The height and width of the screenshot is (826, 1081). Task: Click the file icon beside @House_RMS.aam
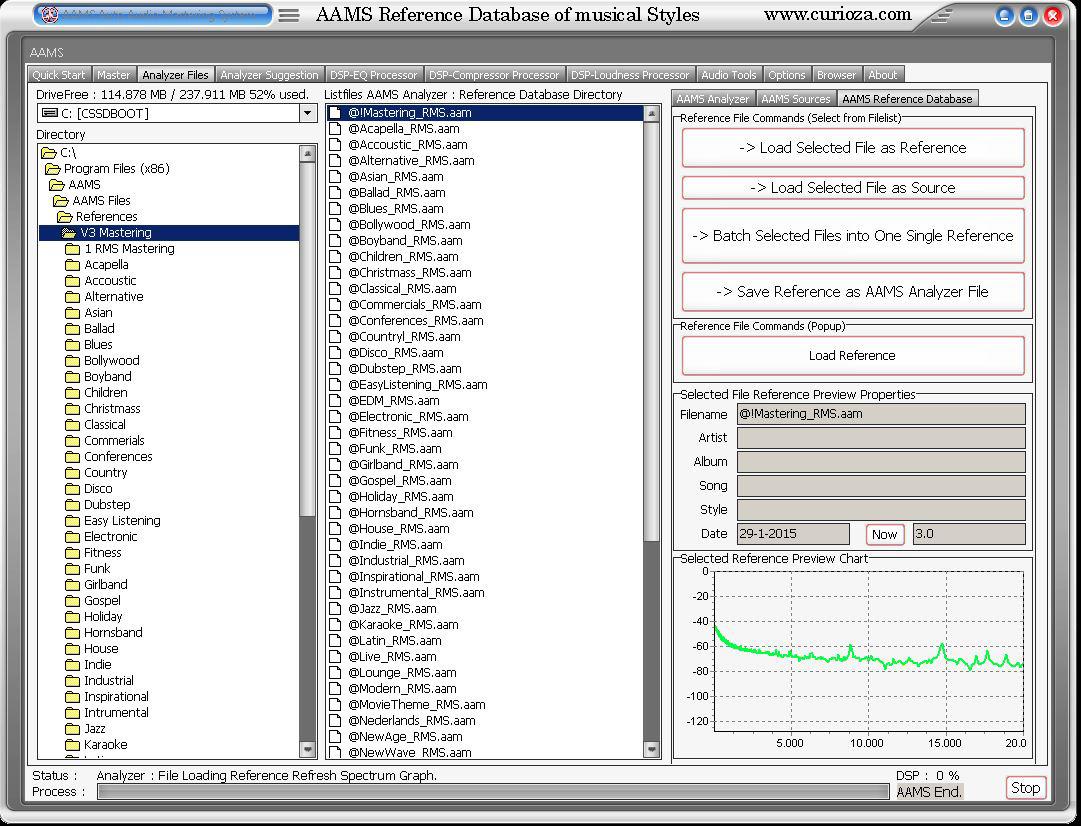point(335,528)
